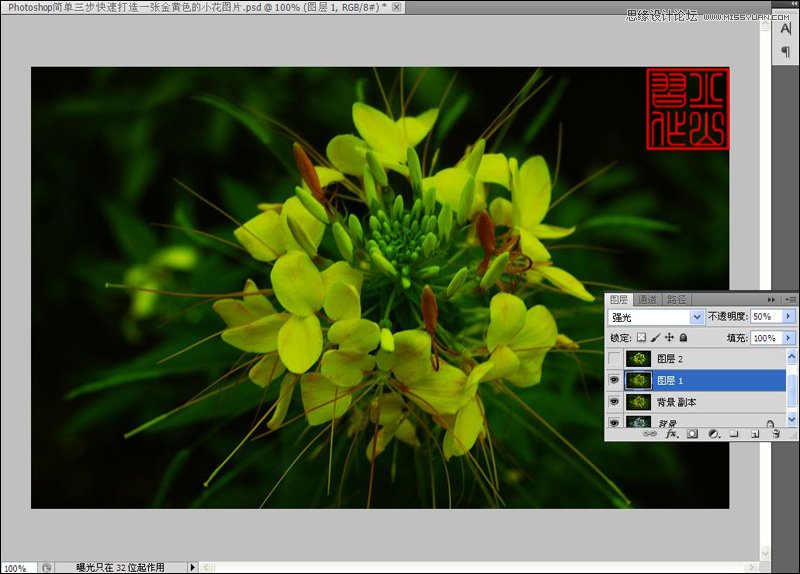Lock transparent pixels icon
Viewport: 800px width, 574px height.
(641, 338)
